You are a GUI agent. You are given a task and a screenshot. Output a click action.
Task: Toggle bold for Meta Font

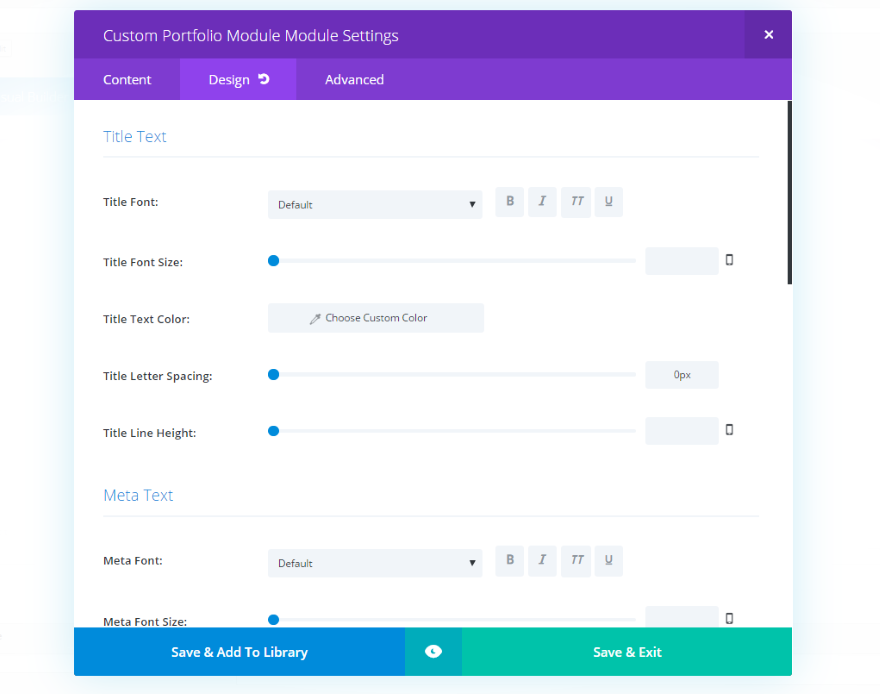[x=510, y=561]
